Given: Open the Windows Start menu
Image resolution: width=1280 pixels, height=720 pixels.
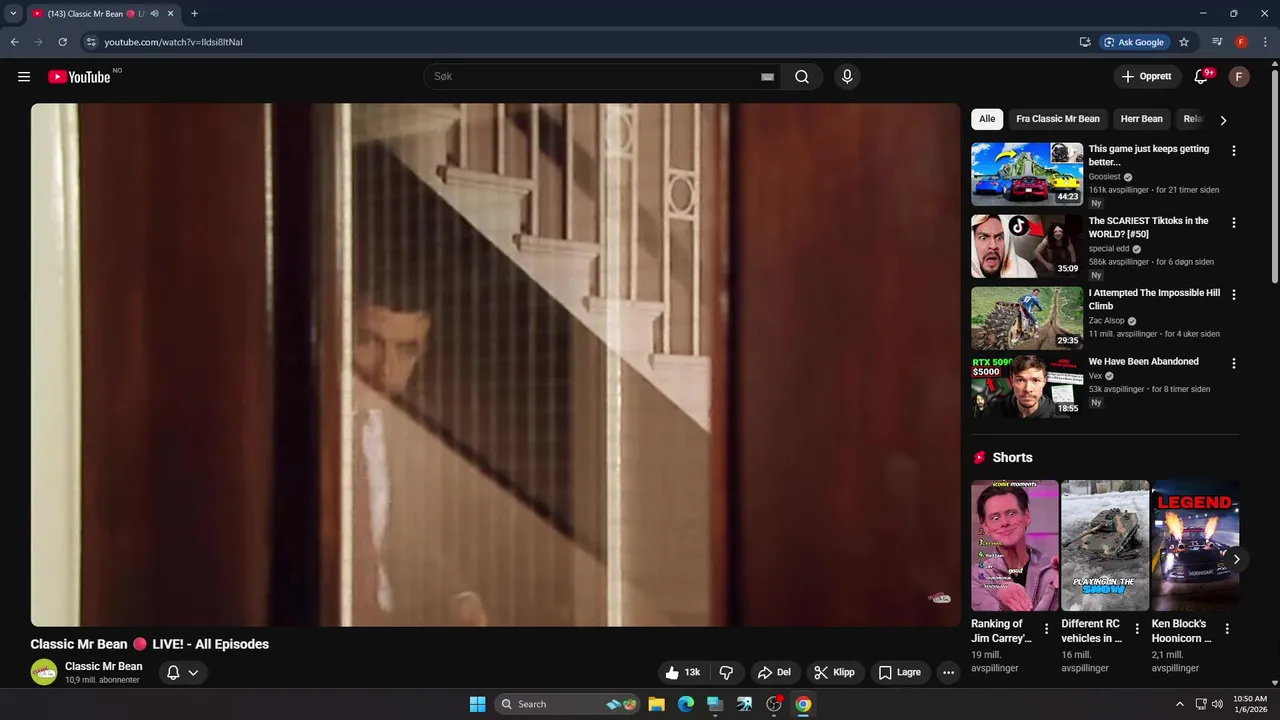Looking at the screenshot, I should [477, 704].
